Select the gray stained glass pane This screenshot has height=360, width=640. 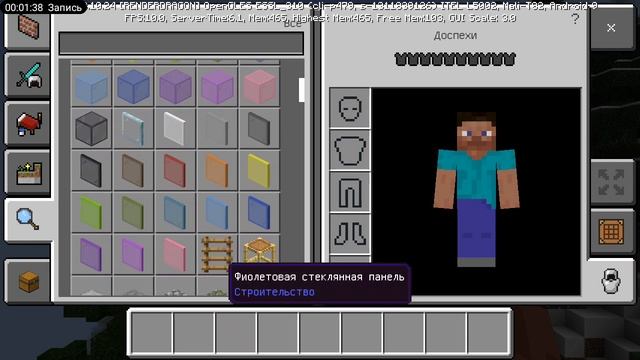[260, 128]
